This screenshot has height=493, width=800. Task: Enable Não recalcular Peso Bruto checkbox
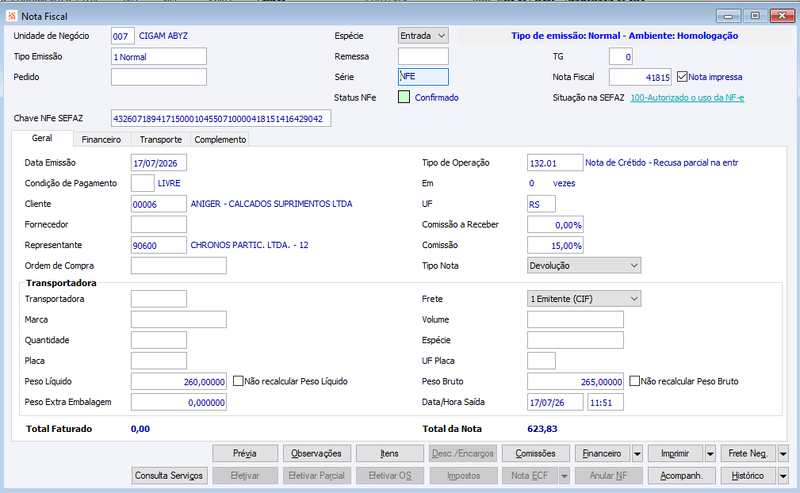(x=634, y=381)
